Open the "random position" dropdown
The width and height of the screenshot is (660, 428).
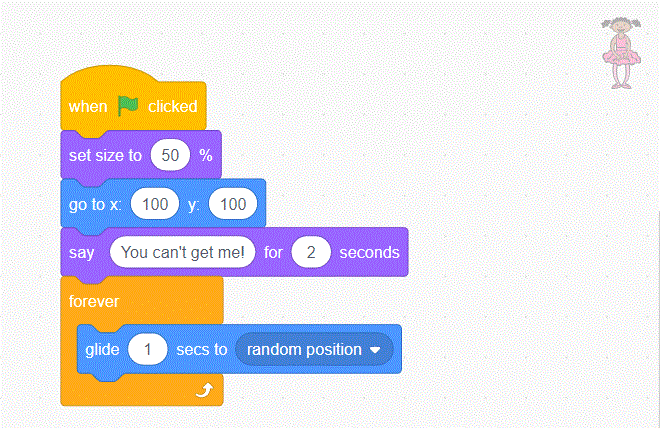(304, 349)
